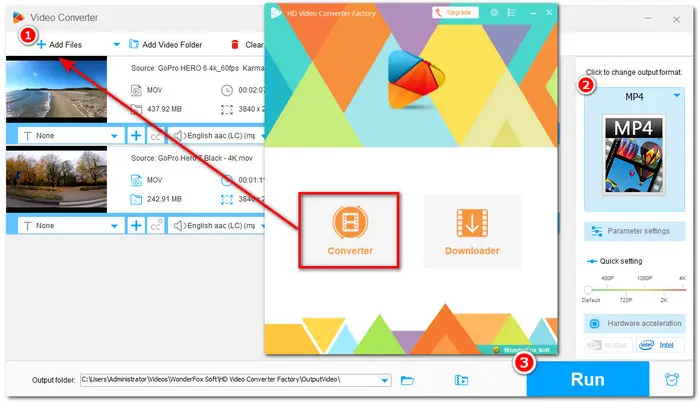
Task: Open subtitle None dropdown for GoPro HERO 6 video
Action: point(71,136)
